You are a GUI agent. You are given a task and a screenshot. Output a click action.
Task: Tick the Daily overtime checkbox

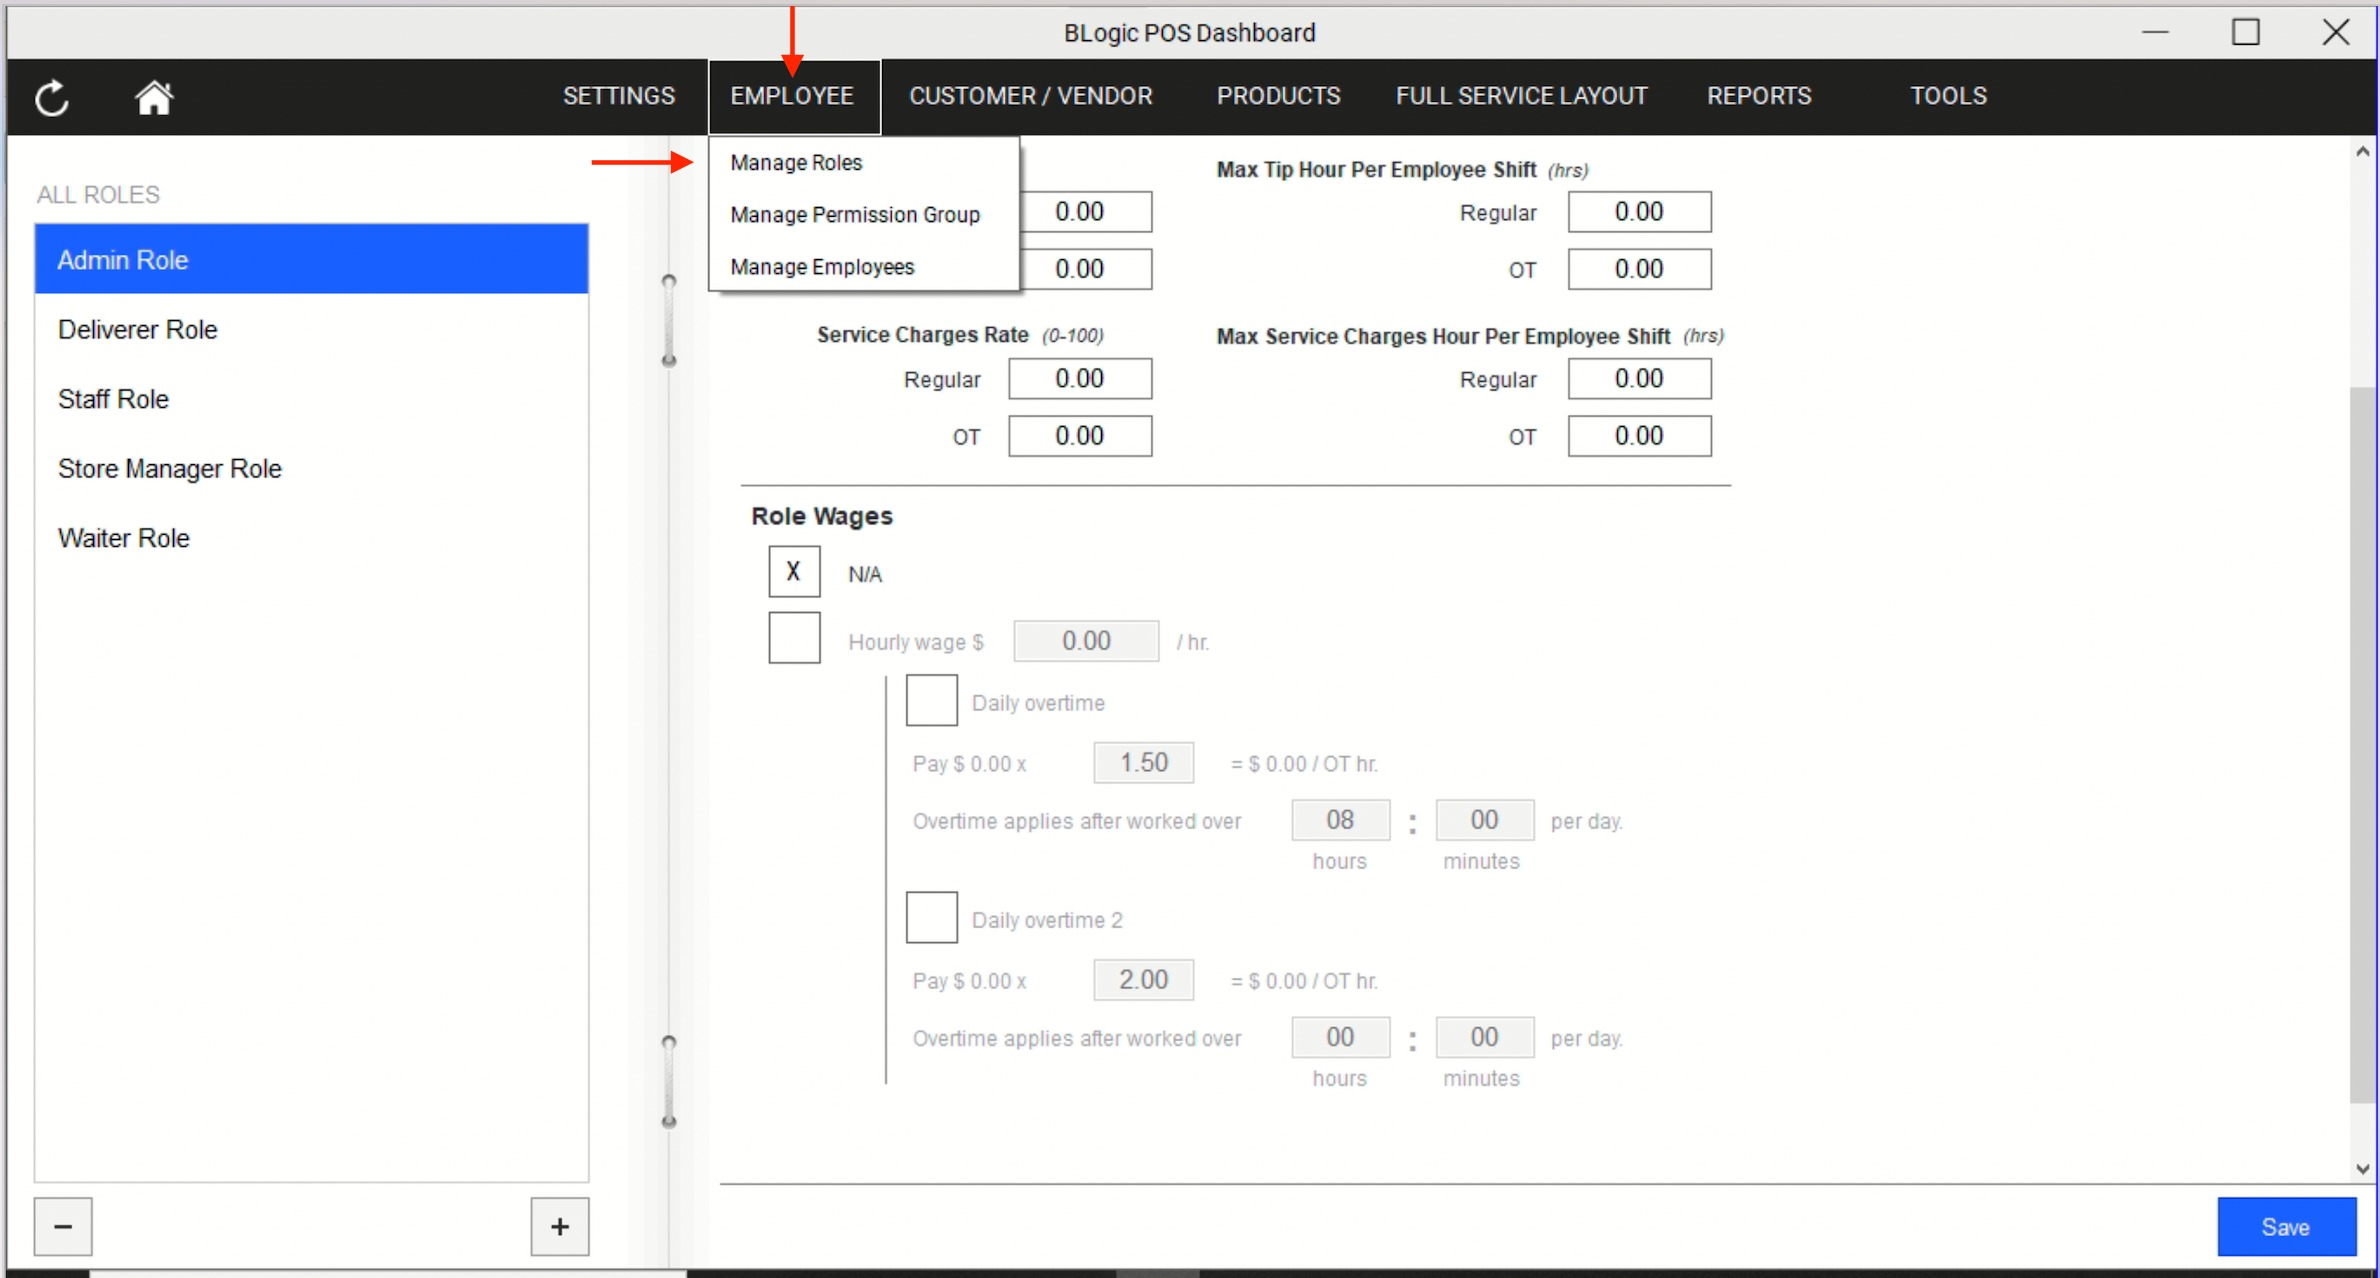[x=931, y=701]
